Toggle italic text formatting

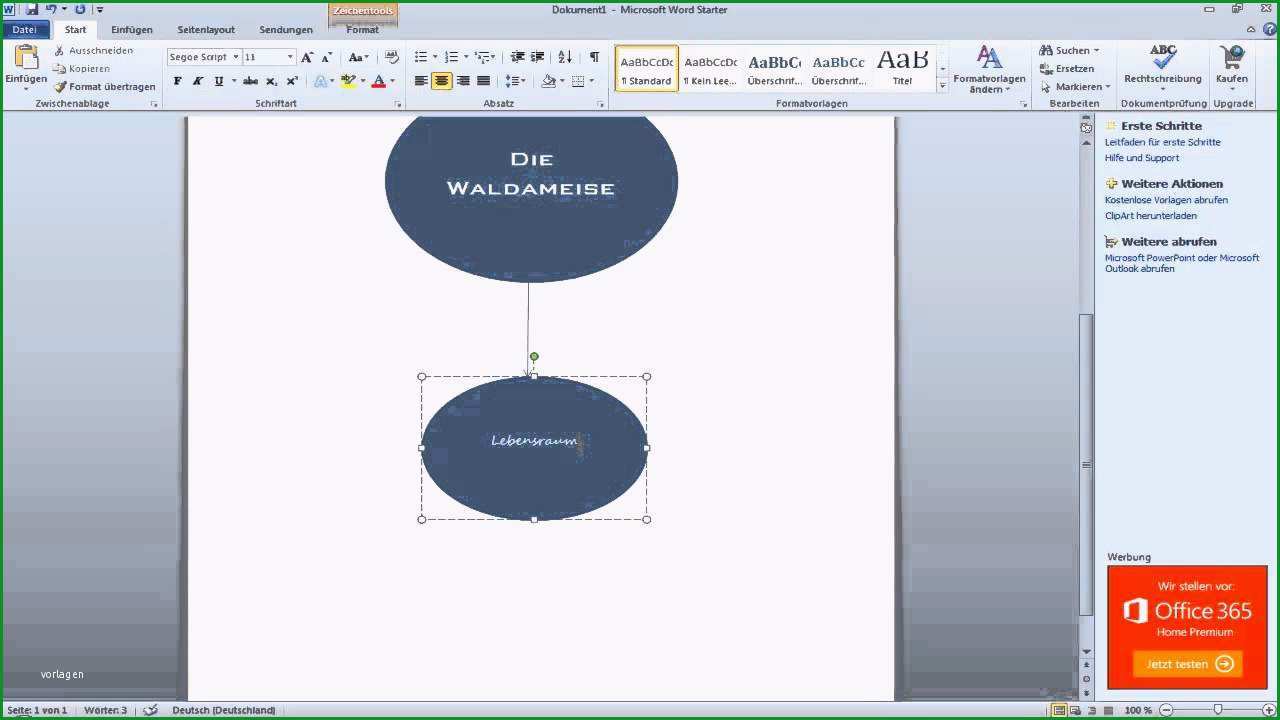[x=198, y=81]
